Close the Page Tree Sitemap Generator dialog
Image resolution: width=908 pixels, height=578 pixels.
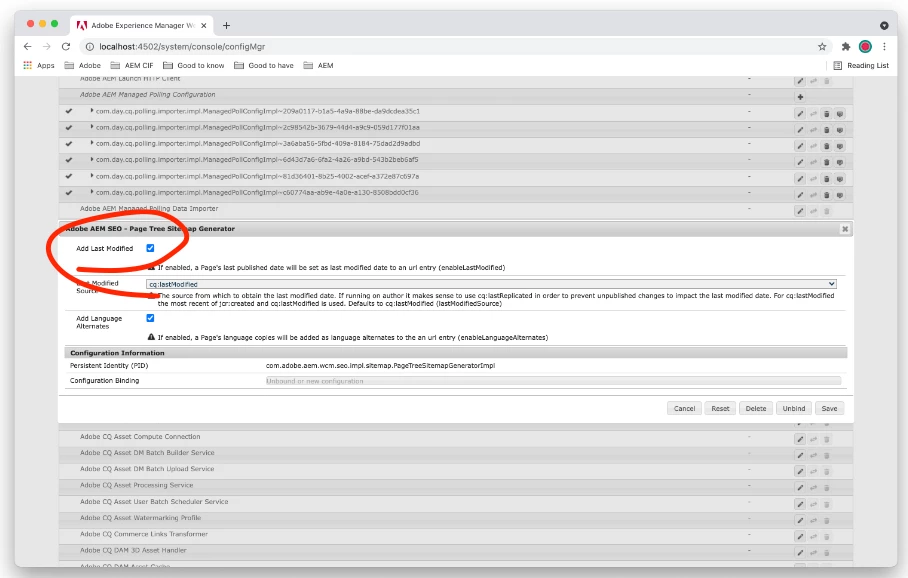845,229
